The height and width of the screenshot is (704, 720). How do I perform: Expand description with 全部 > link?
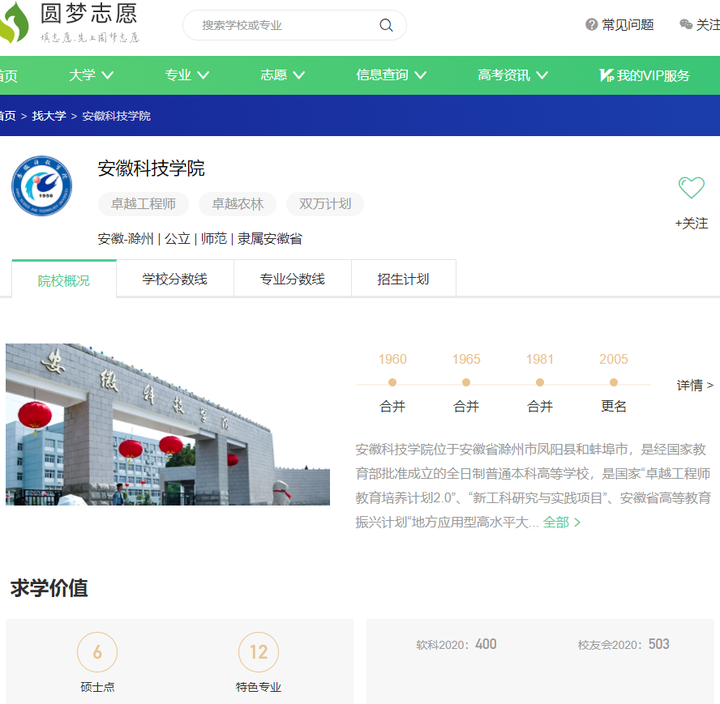pyautogui.click(x=562, y=522)
